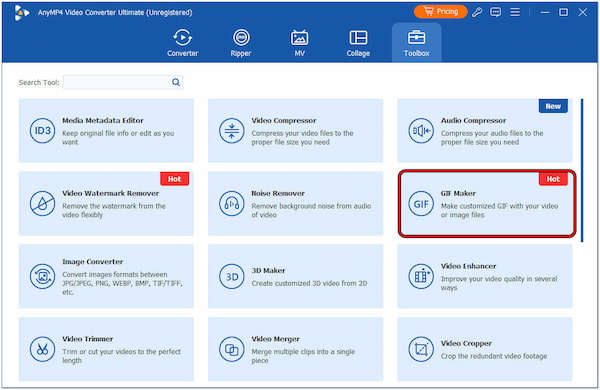Screen dimensions: 600x390
Task: Open the Video Cropper icon
Action: pyautogui.click(x=421, y=349)
